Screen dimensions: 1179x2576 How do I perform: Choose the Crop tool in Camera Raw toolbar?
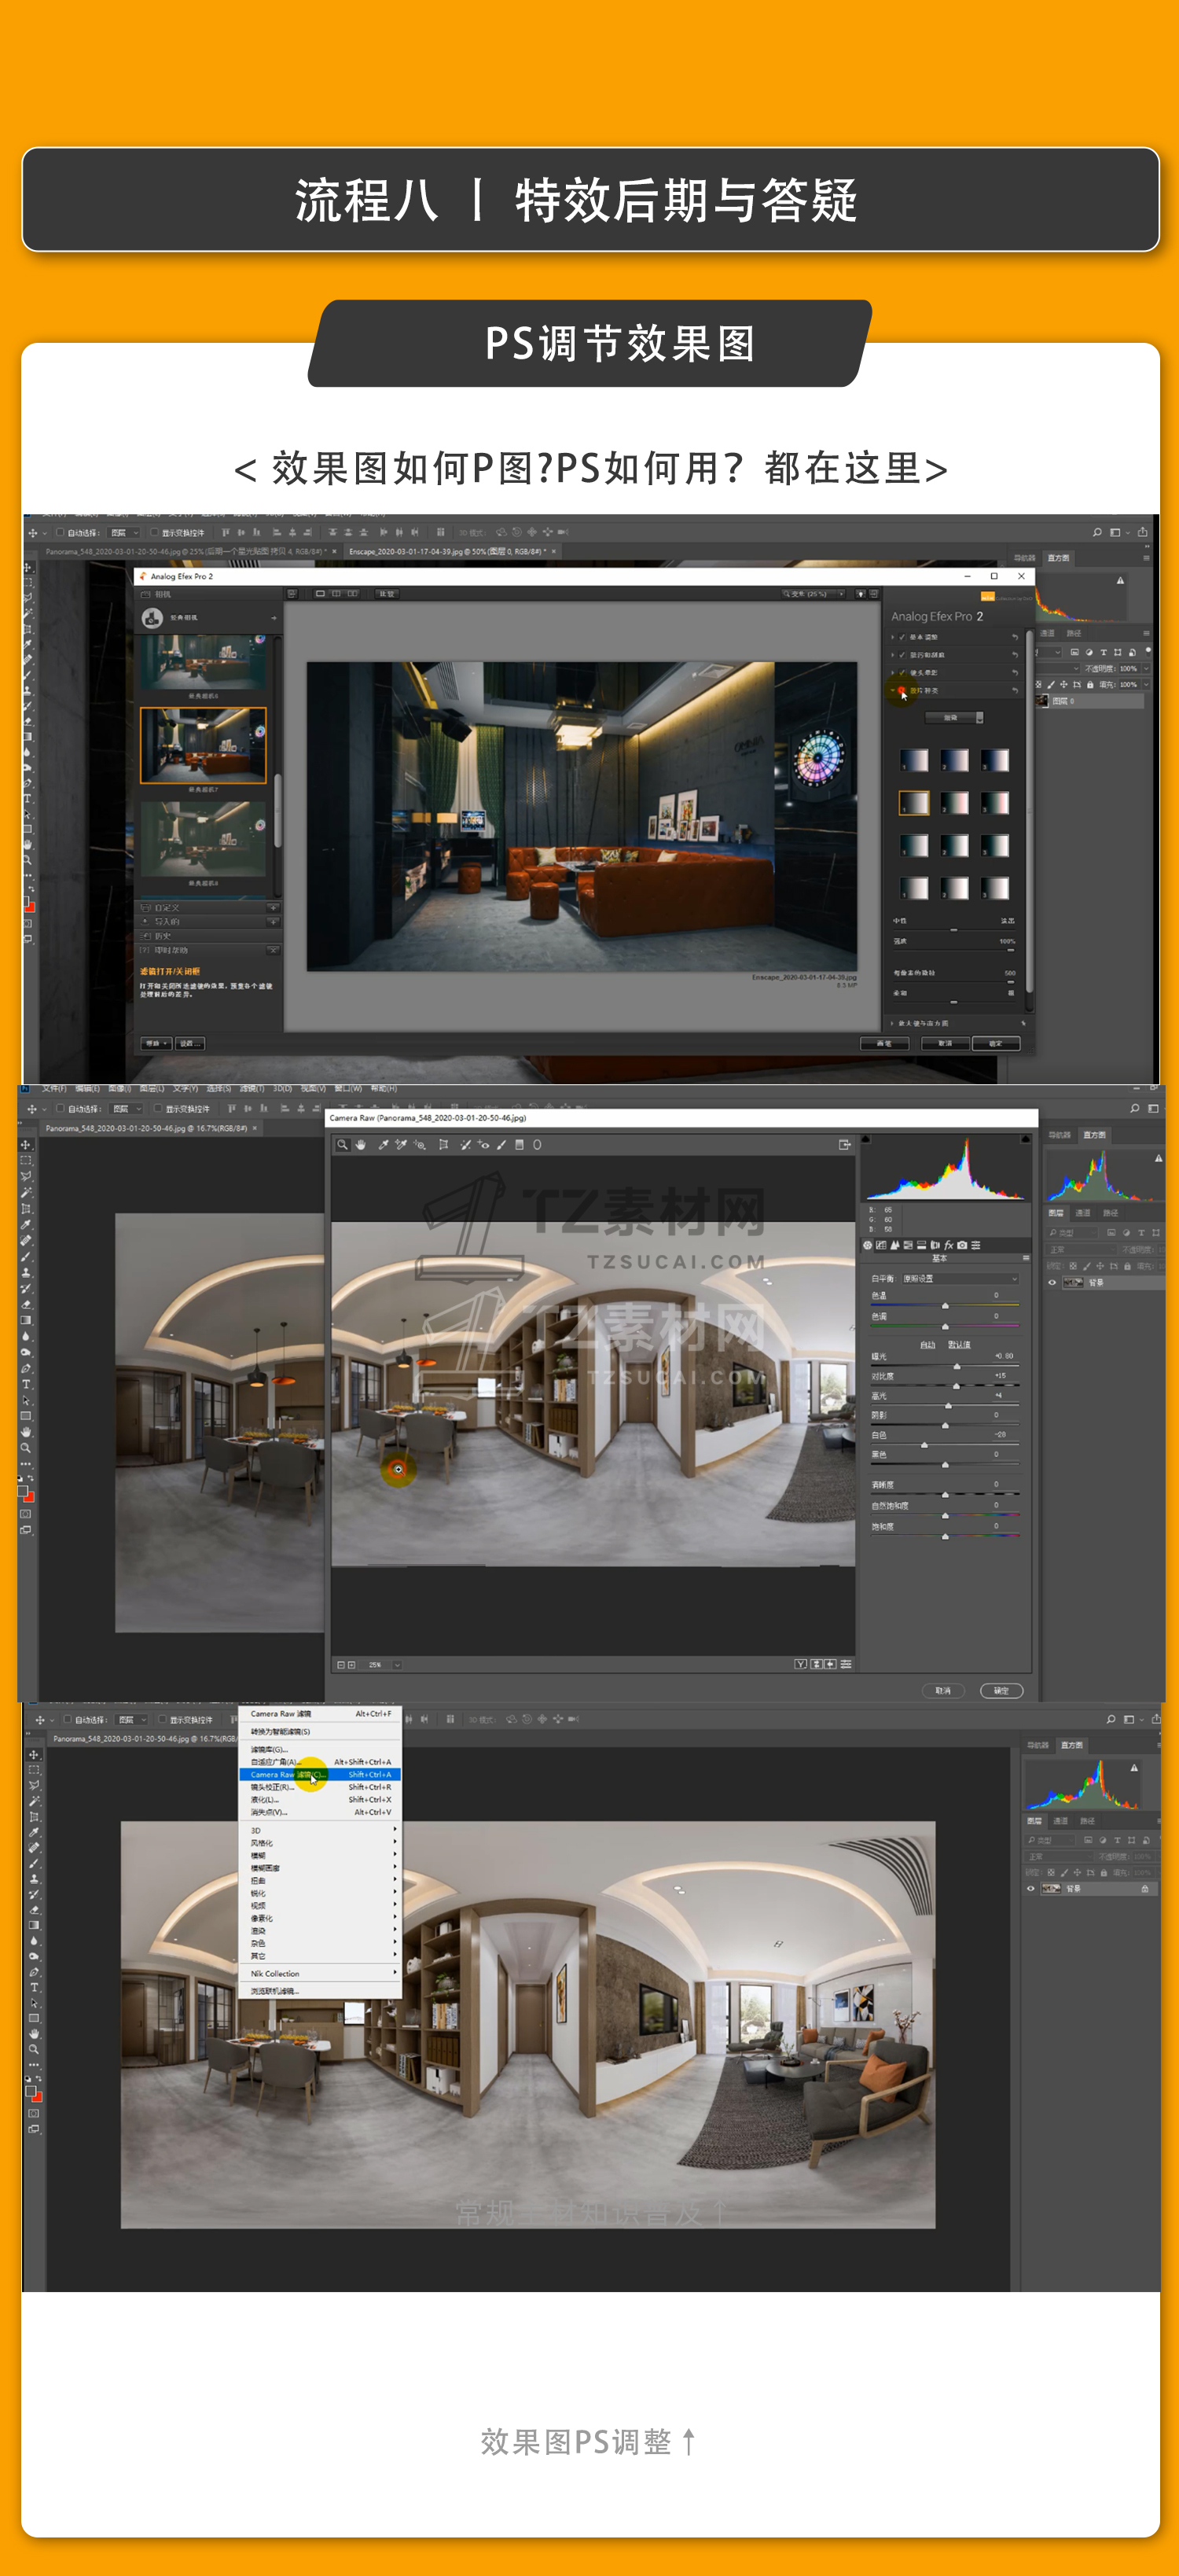(443, 1145)
